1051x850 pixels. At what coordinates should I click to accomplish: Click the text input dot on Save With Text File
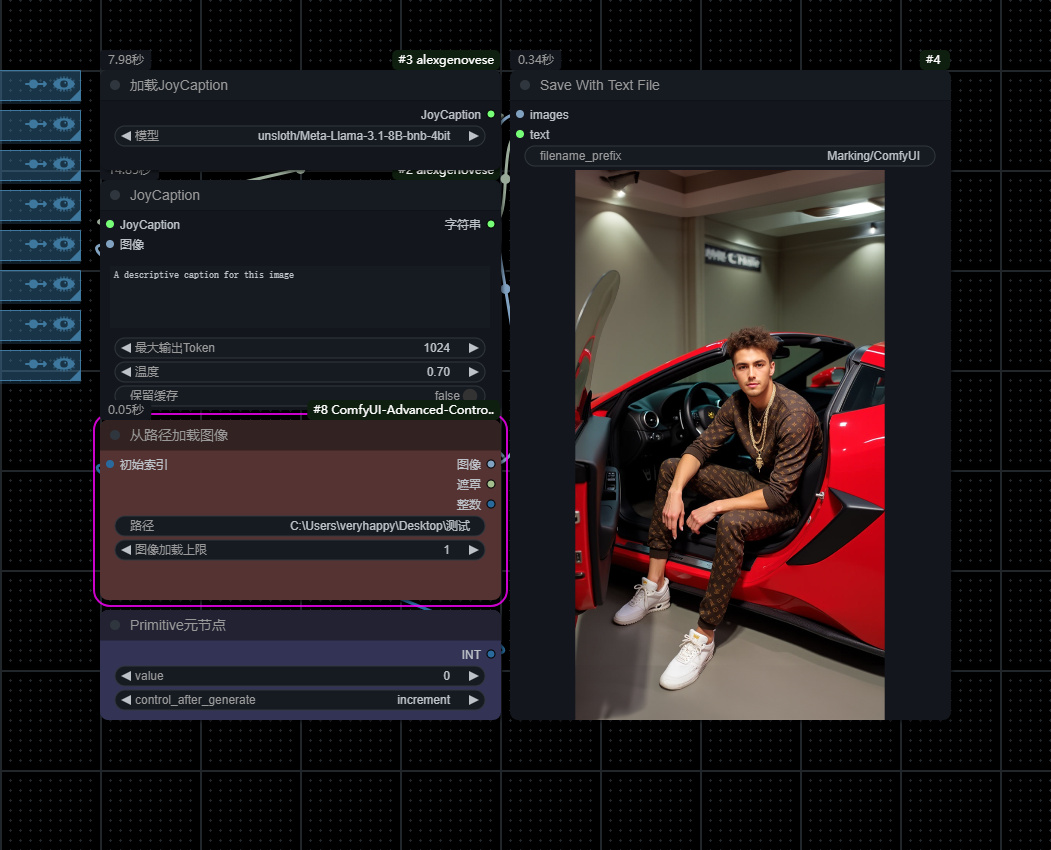519,134
